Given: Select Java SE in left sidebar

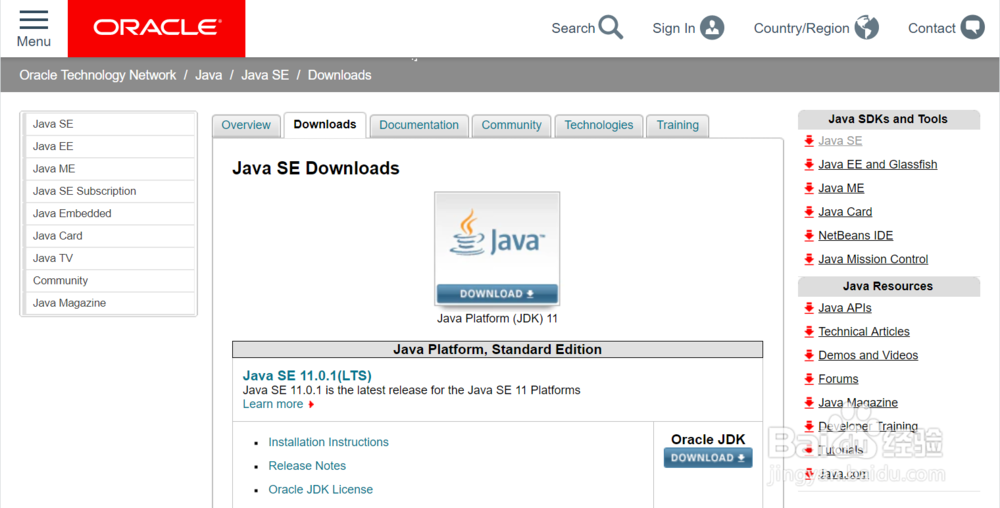Looking at the screenshot, I should click(109, 124).
